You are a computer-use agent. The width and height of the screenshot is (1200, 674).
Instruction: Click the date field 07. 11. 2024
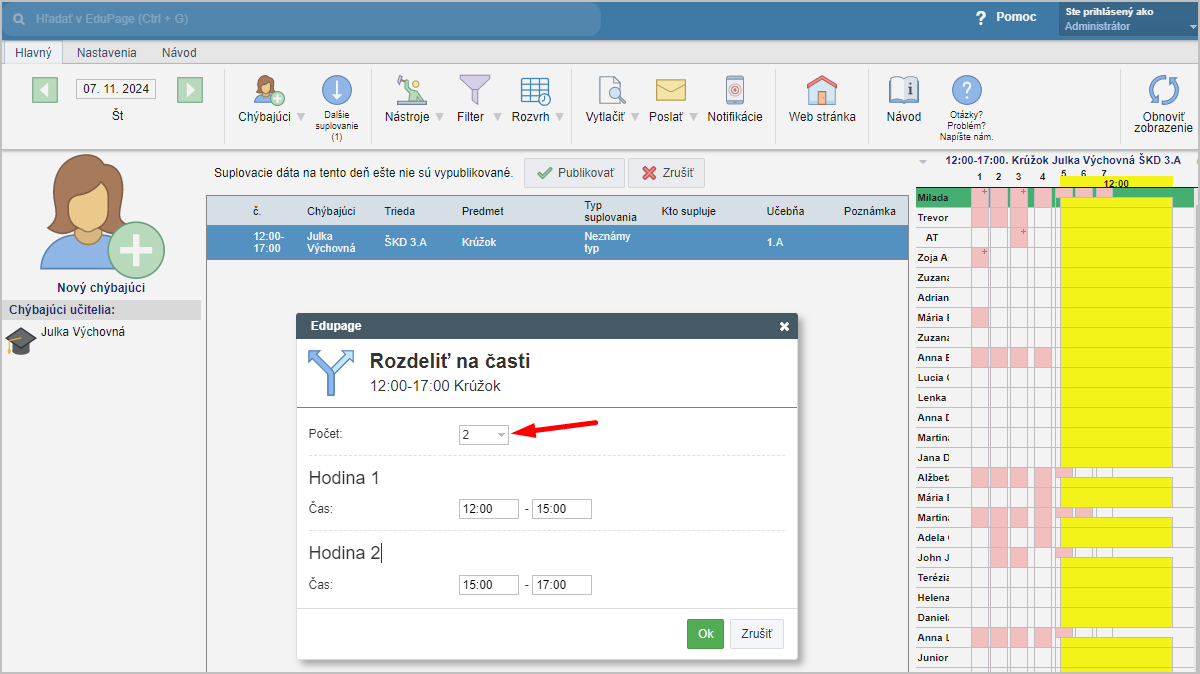tap(117, 89)
